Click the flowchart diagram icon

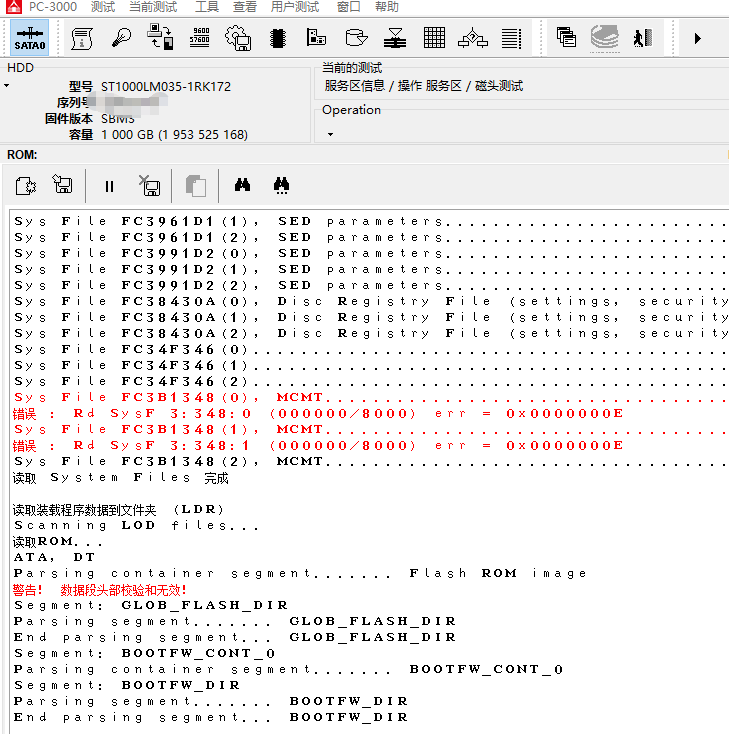(x=472, y=38)
